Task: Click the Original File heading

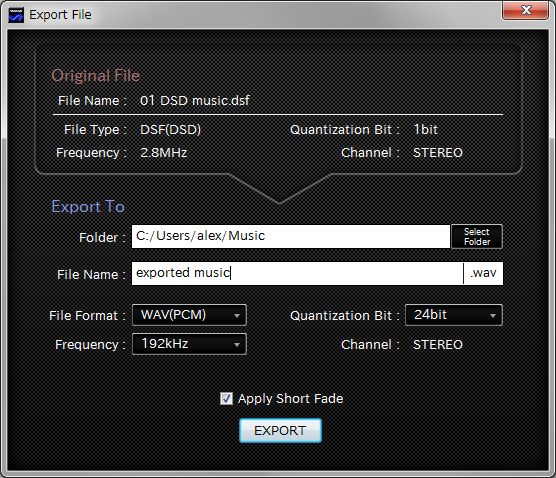Action: [x=96, y=76]
